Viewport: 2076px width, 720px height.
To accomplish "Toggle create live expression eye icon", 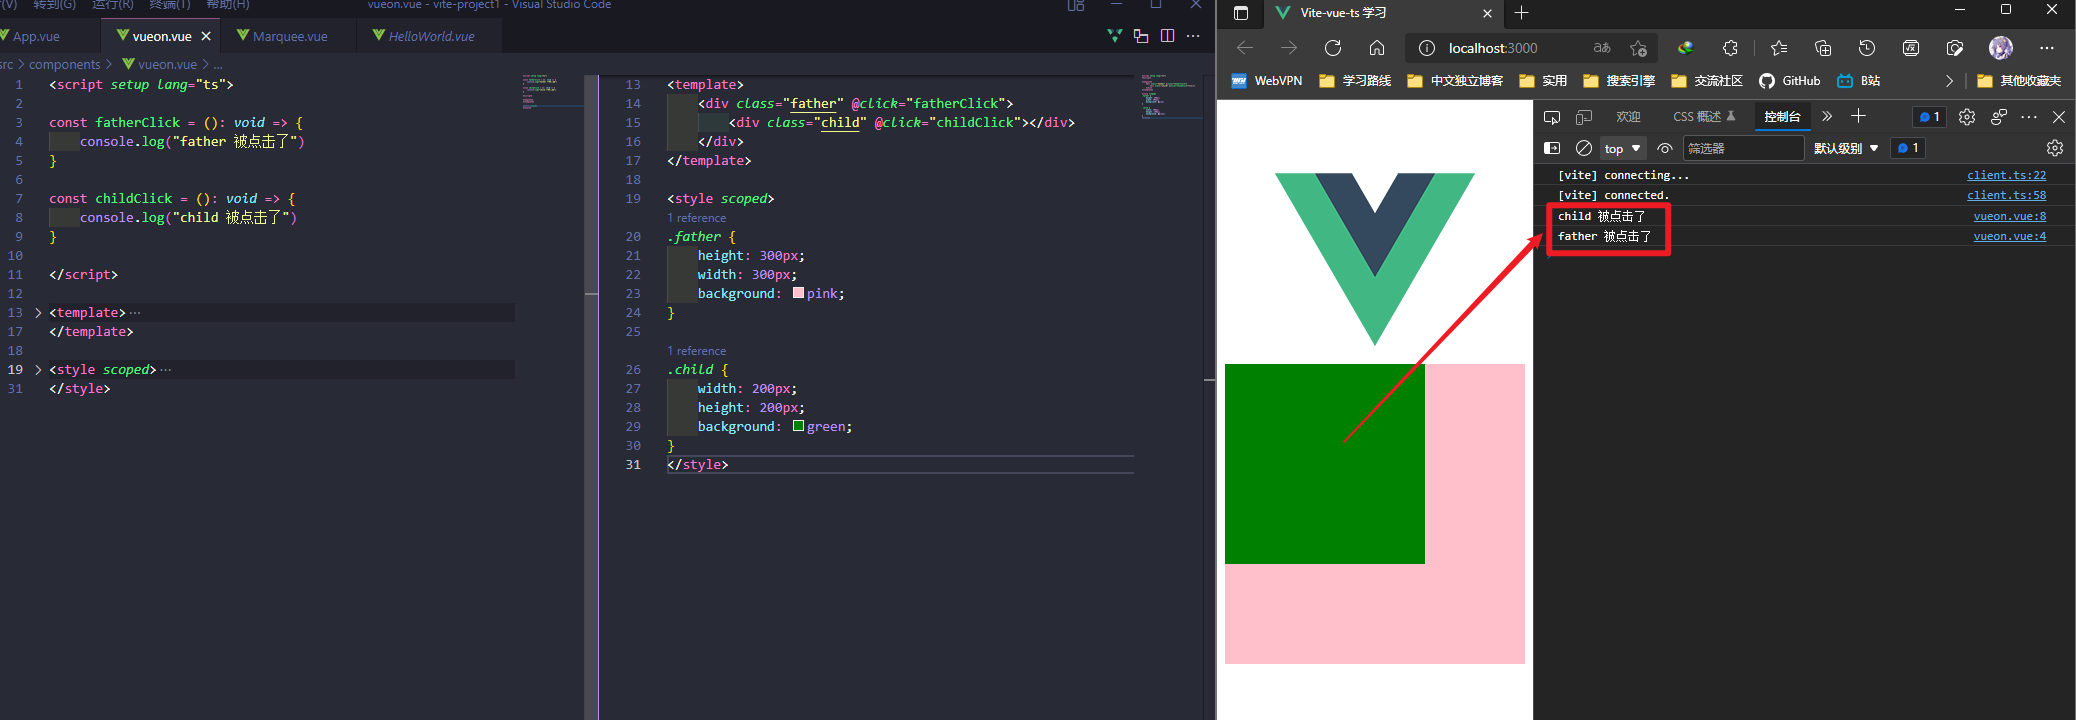I will 1665,148.
